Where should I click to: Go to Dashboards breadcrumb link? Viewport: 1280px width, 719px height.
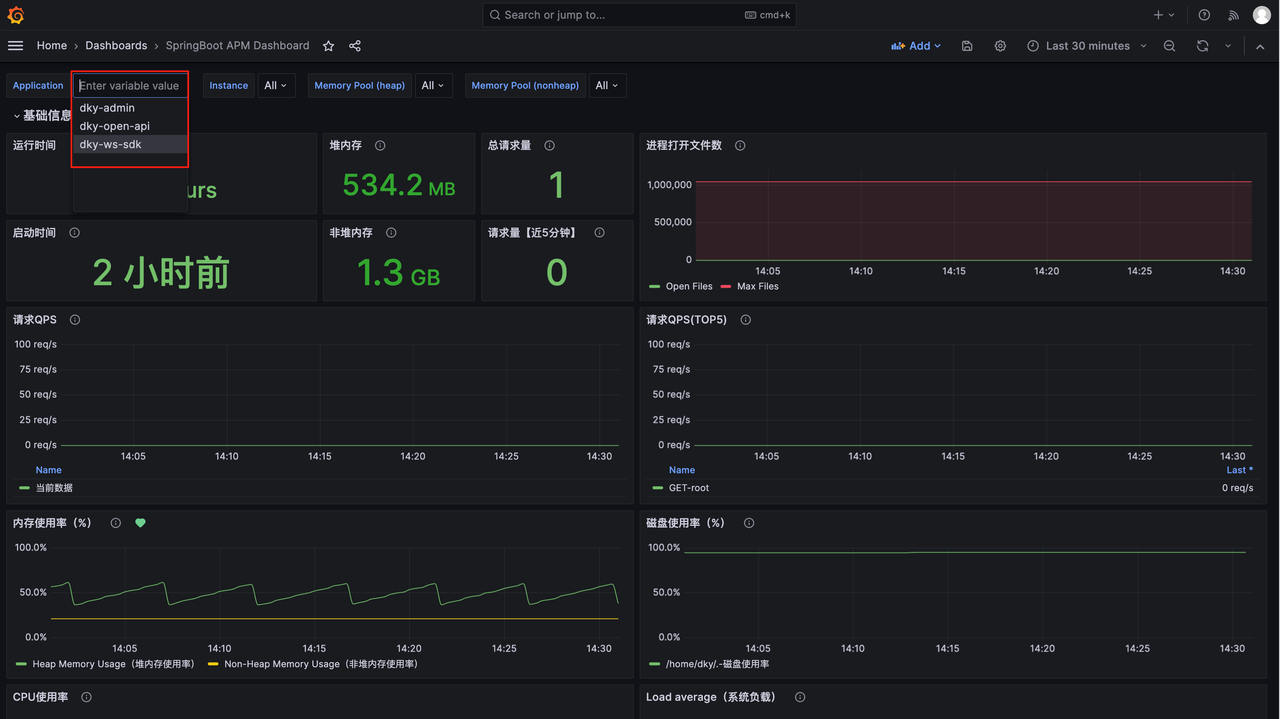tap(116, 46)
